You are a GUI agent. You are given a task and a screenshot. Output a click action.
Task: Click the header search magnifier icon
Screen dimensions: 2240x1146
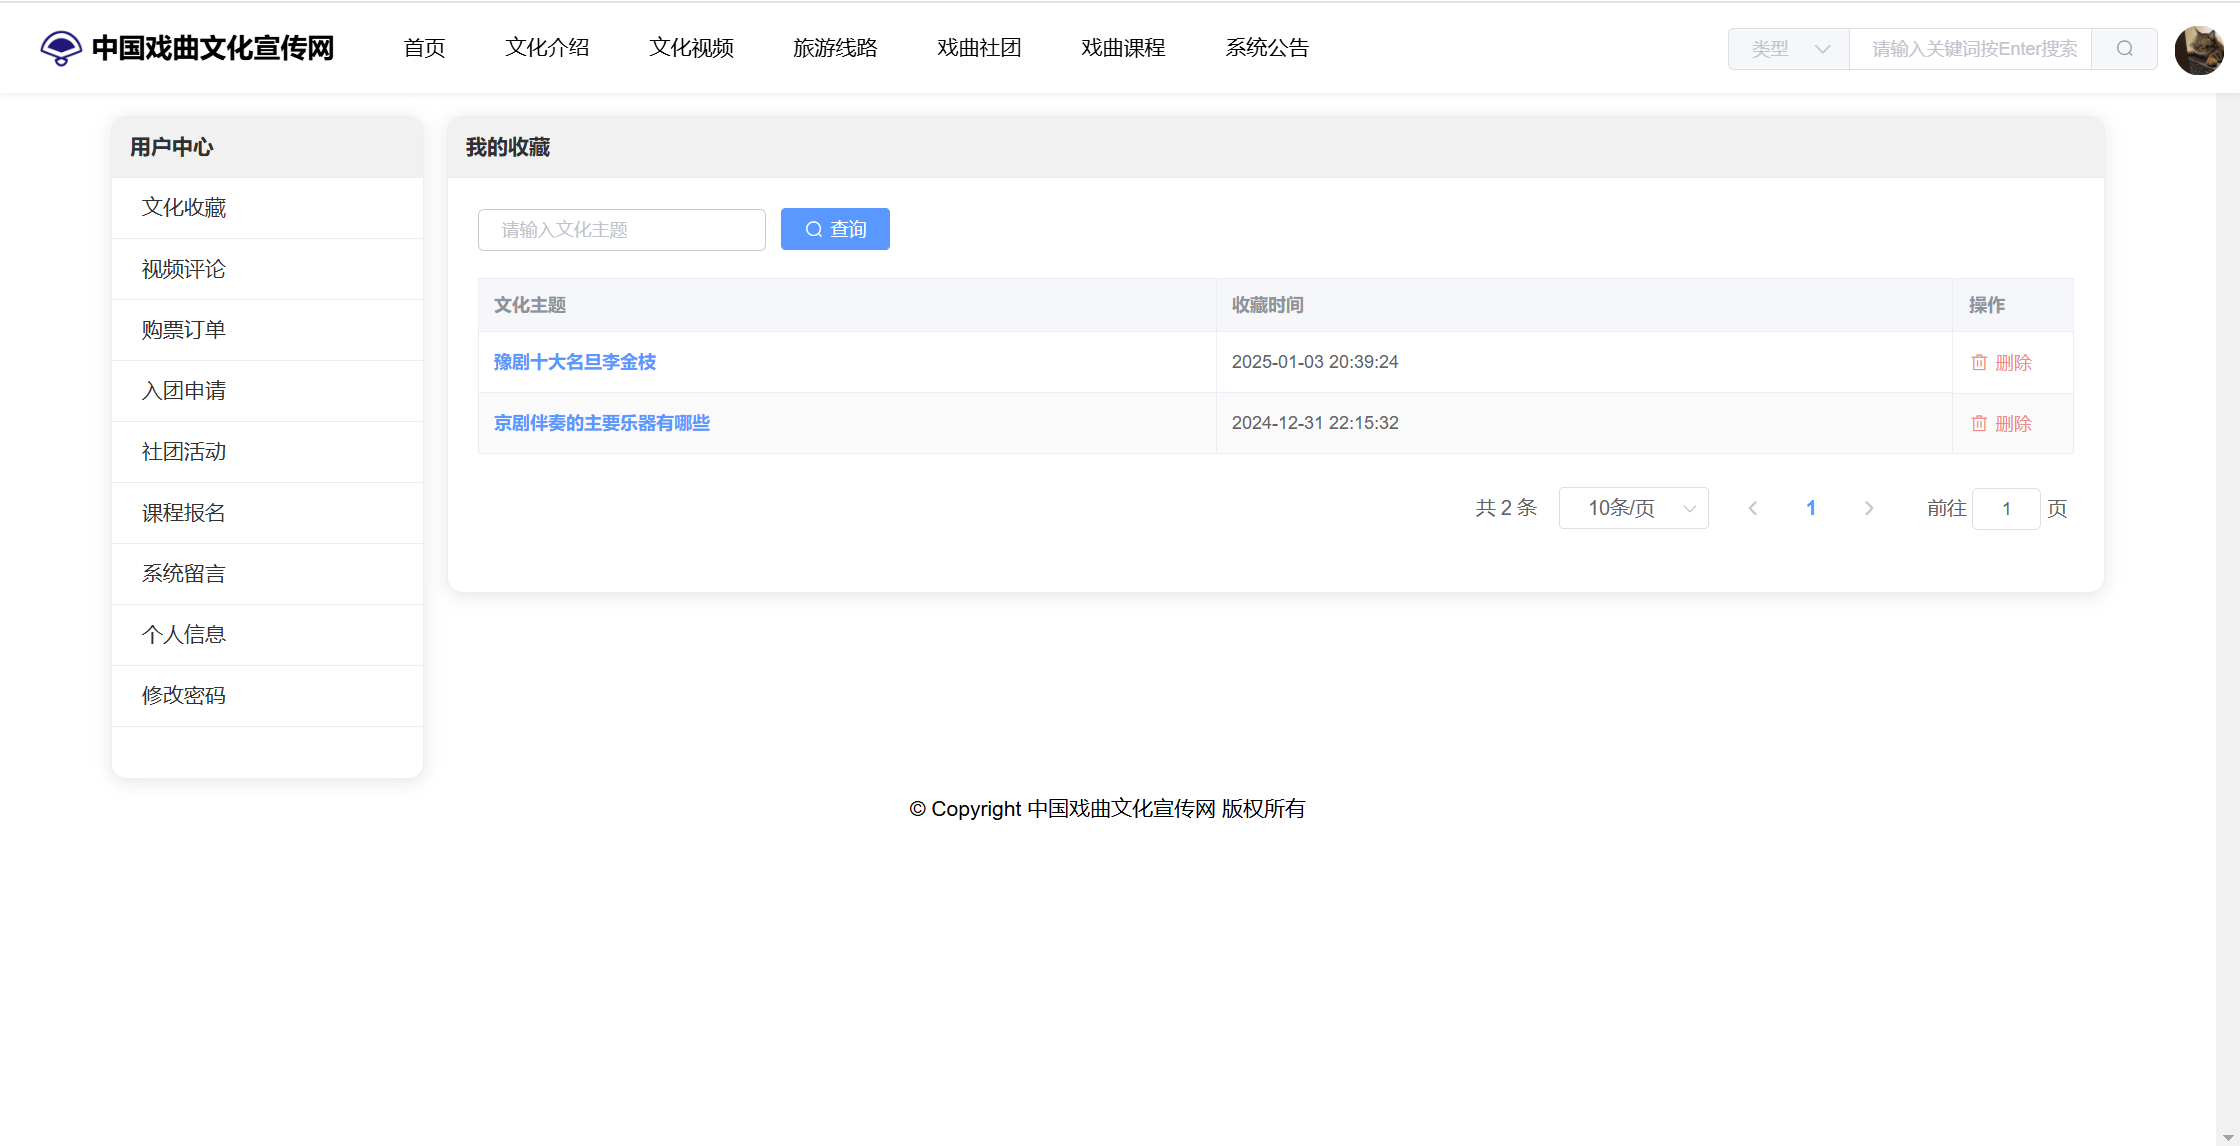2124,48
